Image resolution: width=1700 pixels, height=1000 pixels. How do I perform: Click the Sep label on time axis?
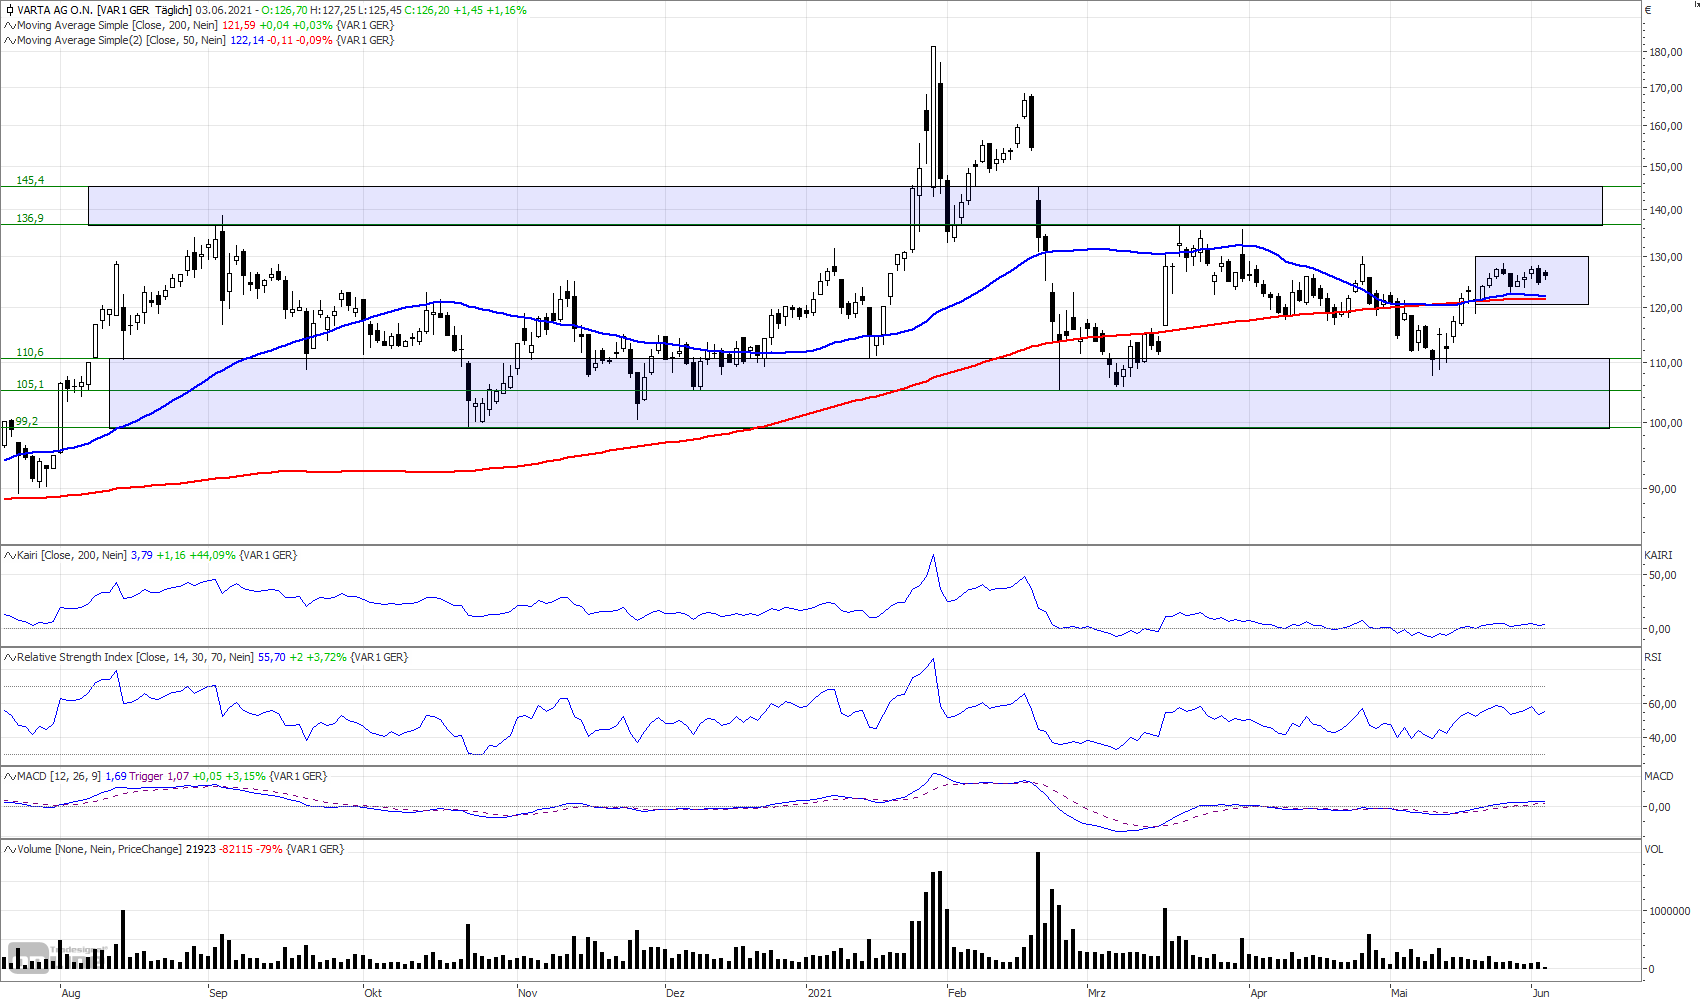pos(218,993)
